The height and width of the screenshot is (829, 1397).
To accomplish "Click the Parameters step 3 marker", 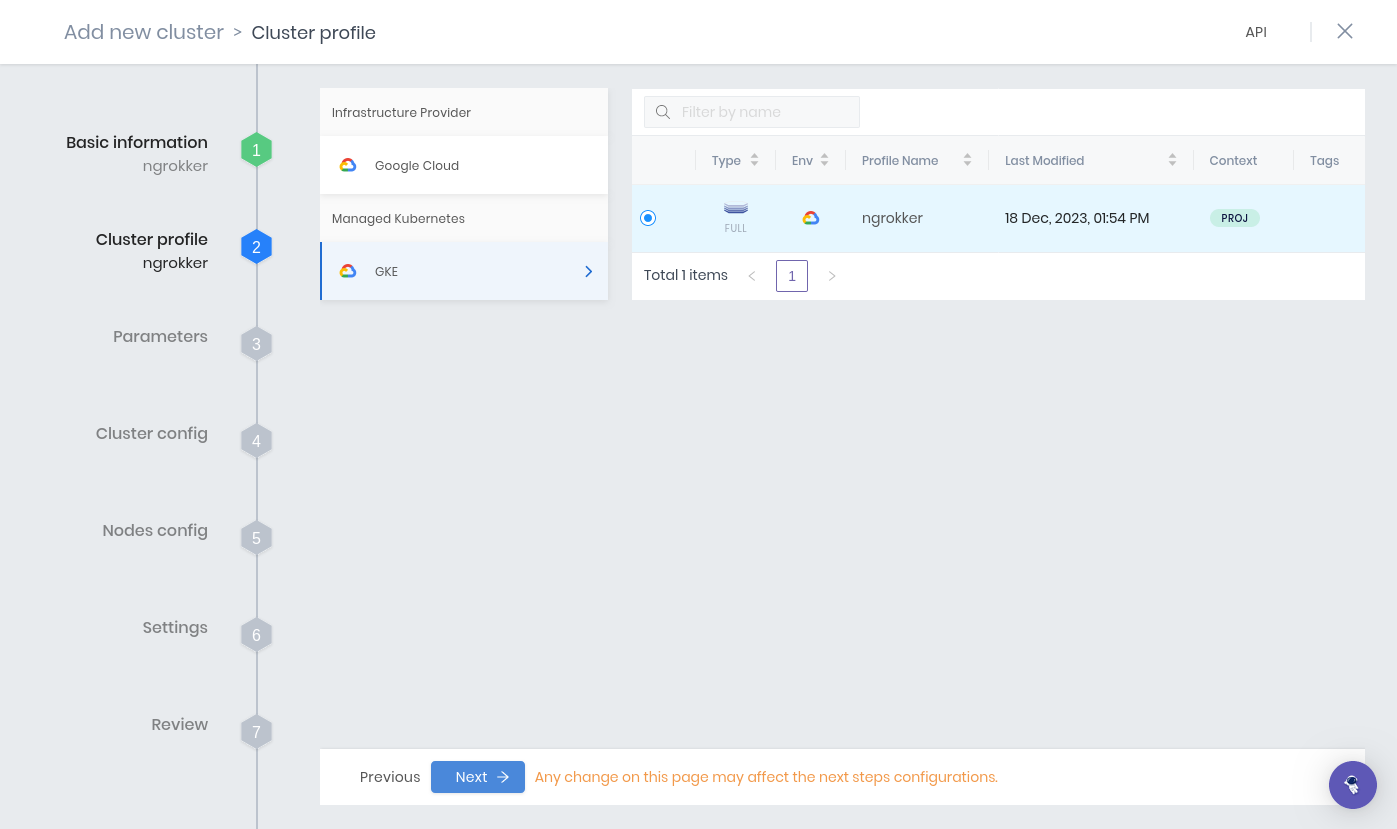I will coord(256,343).
